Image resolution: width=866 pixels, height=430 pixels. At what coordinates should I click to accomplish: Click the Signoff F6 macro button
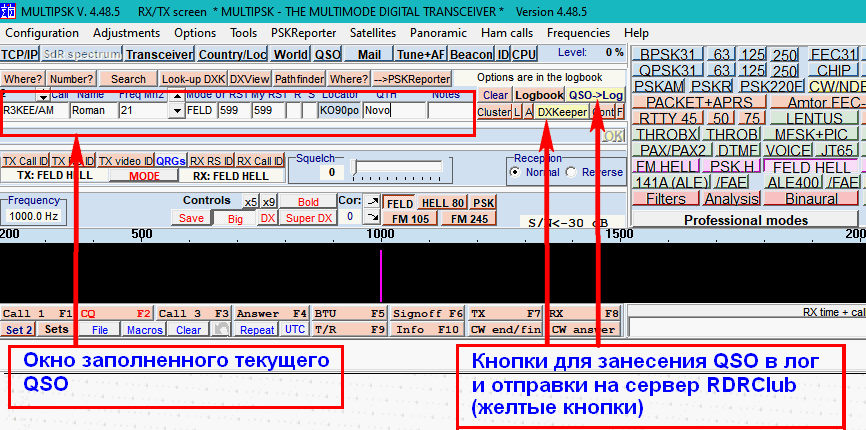point(427,313)
